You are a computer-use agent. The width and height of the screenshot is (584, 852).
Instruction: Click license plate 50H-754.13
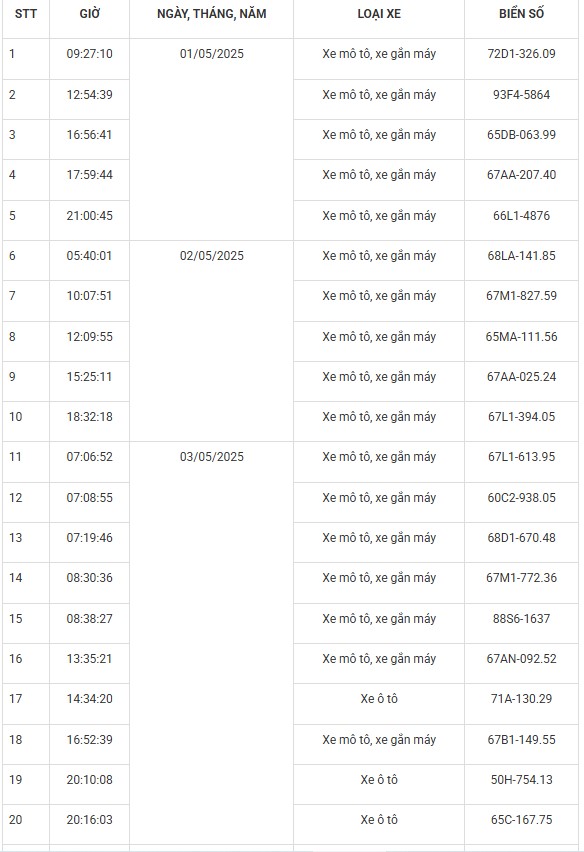click(522, 780)
